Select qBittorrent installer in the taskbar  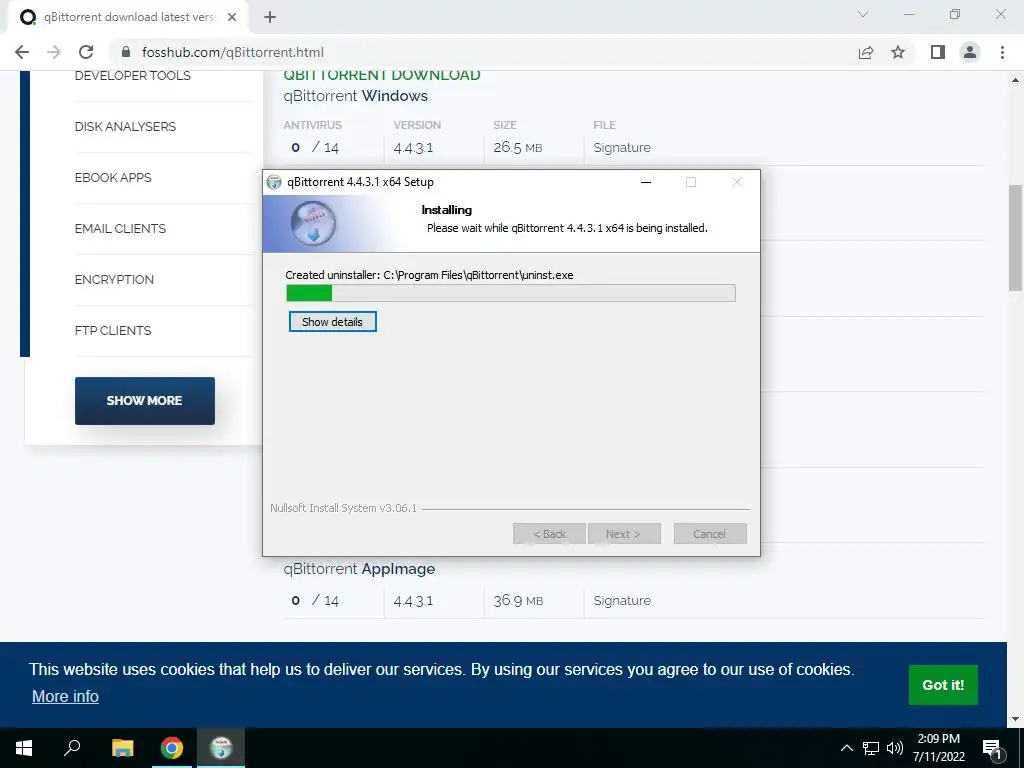tap(221, 748)
